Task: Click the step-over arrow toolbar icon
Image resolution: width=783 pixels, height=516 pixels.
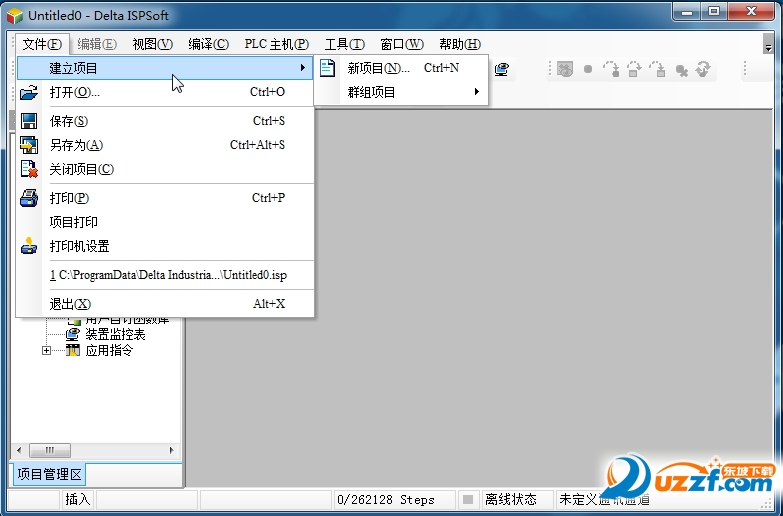Action: click(x=634, y=69)
